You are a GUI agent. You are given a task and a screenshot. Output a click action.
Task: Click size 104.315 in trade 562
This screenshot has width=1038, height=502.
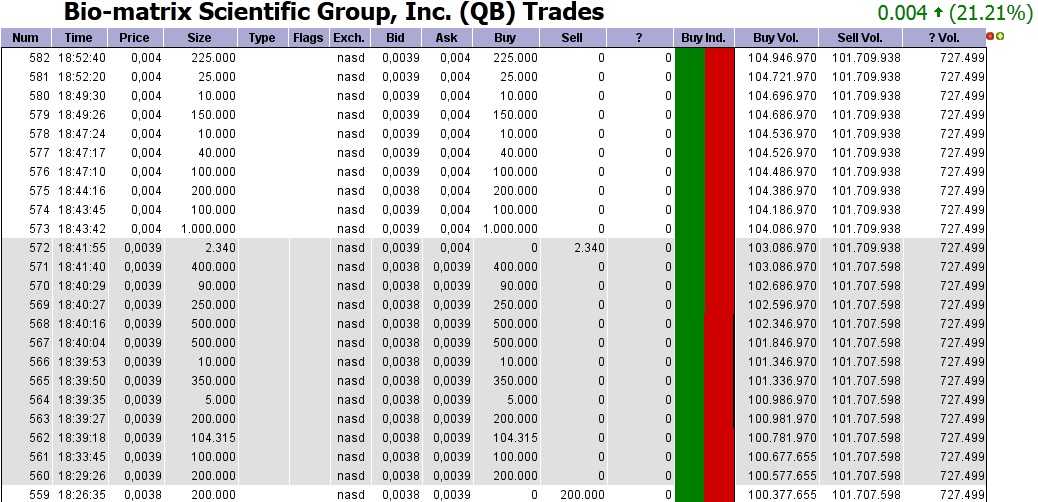tap(213, 438)
